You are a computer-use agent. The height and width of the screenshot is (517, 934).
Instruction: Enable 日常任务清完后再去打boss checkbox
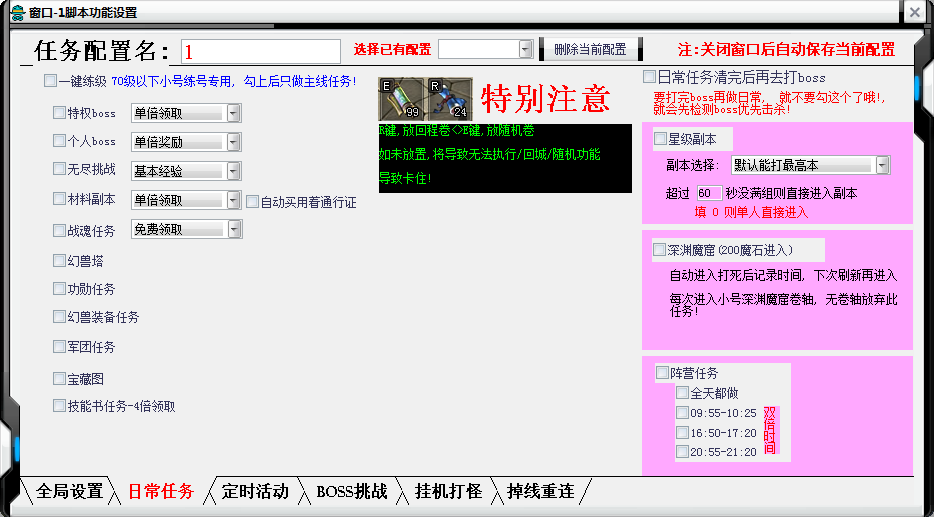click(649, 77)
